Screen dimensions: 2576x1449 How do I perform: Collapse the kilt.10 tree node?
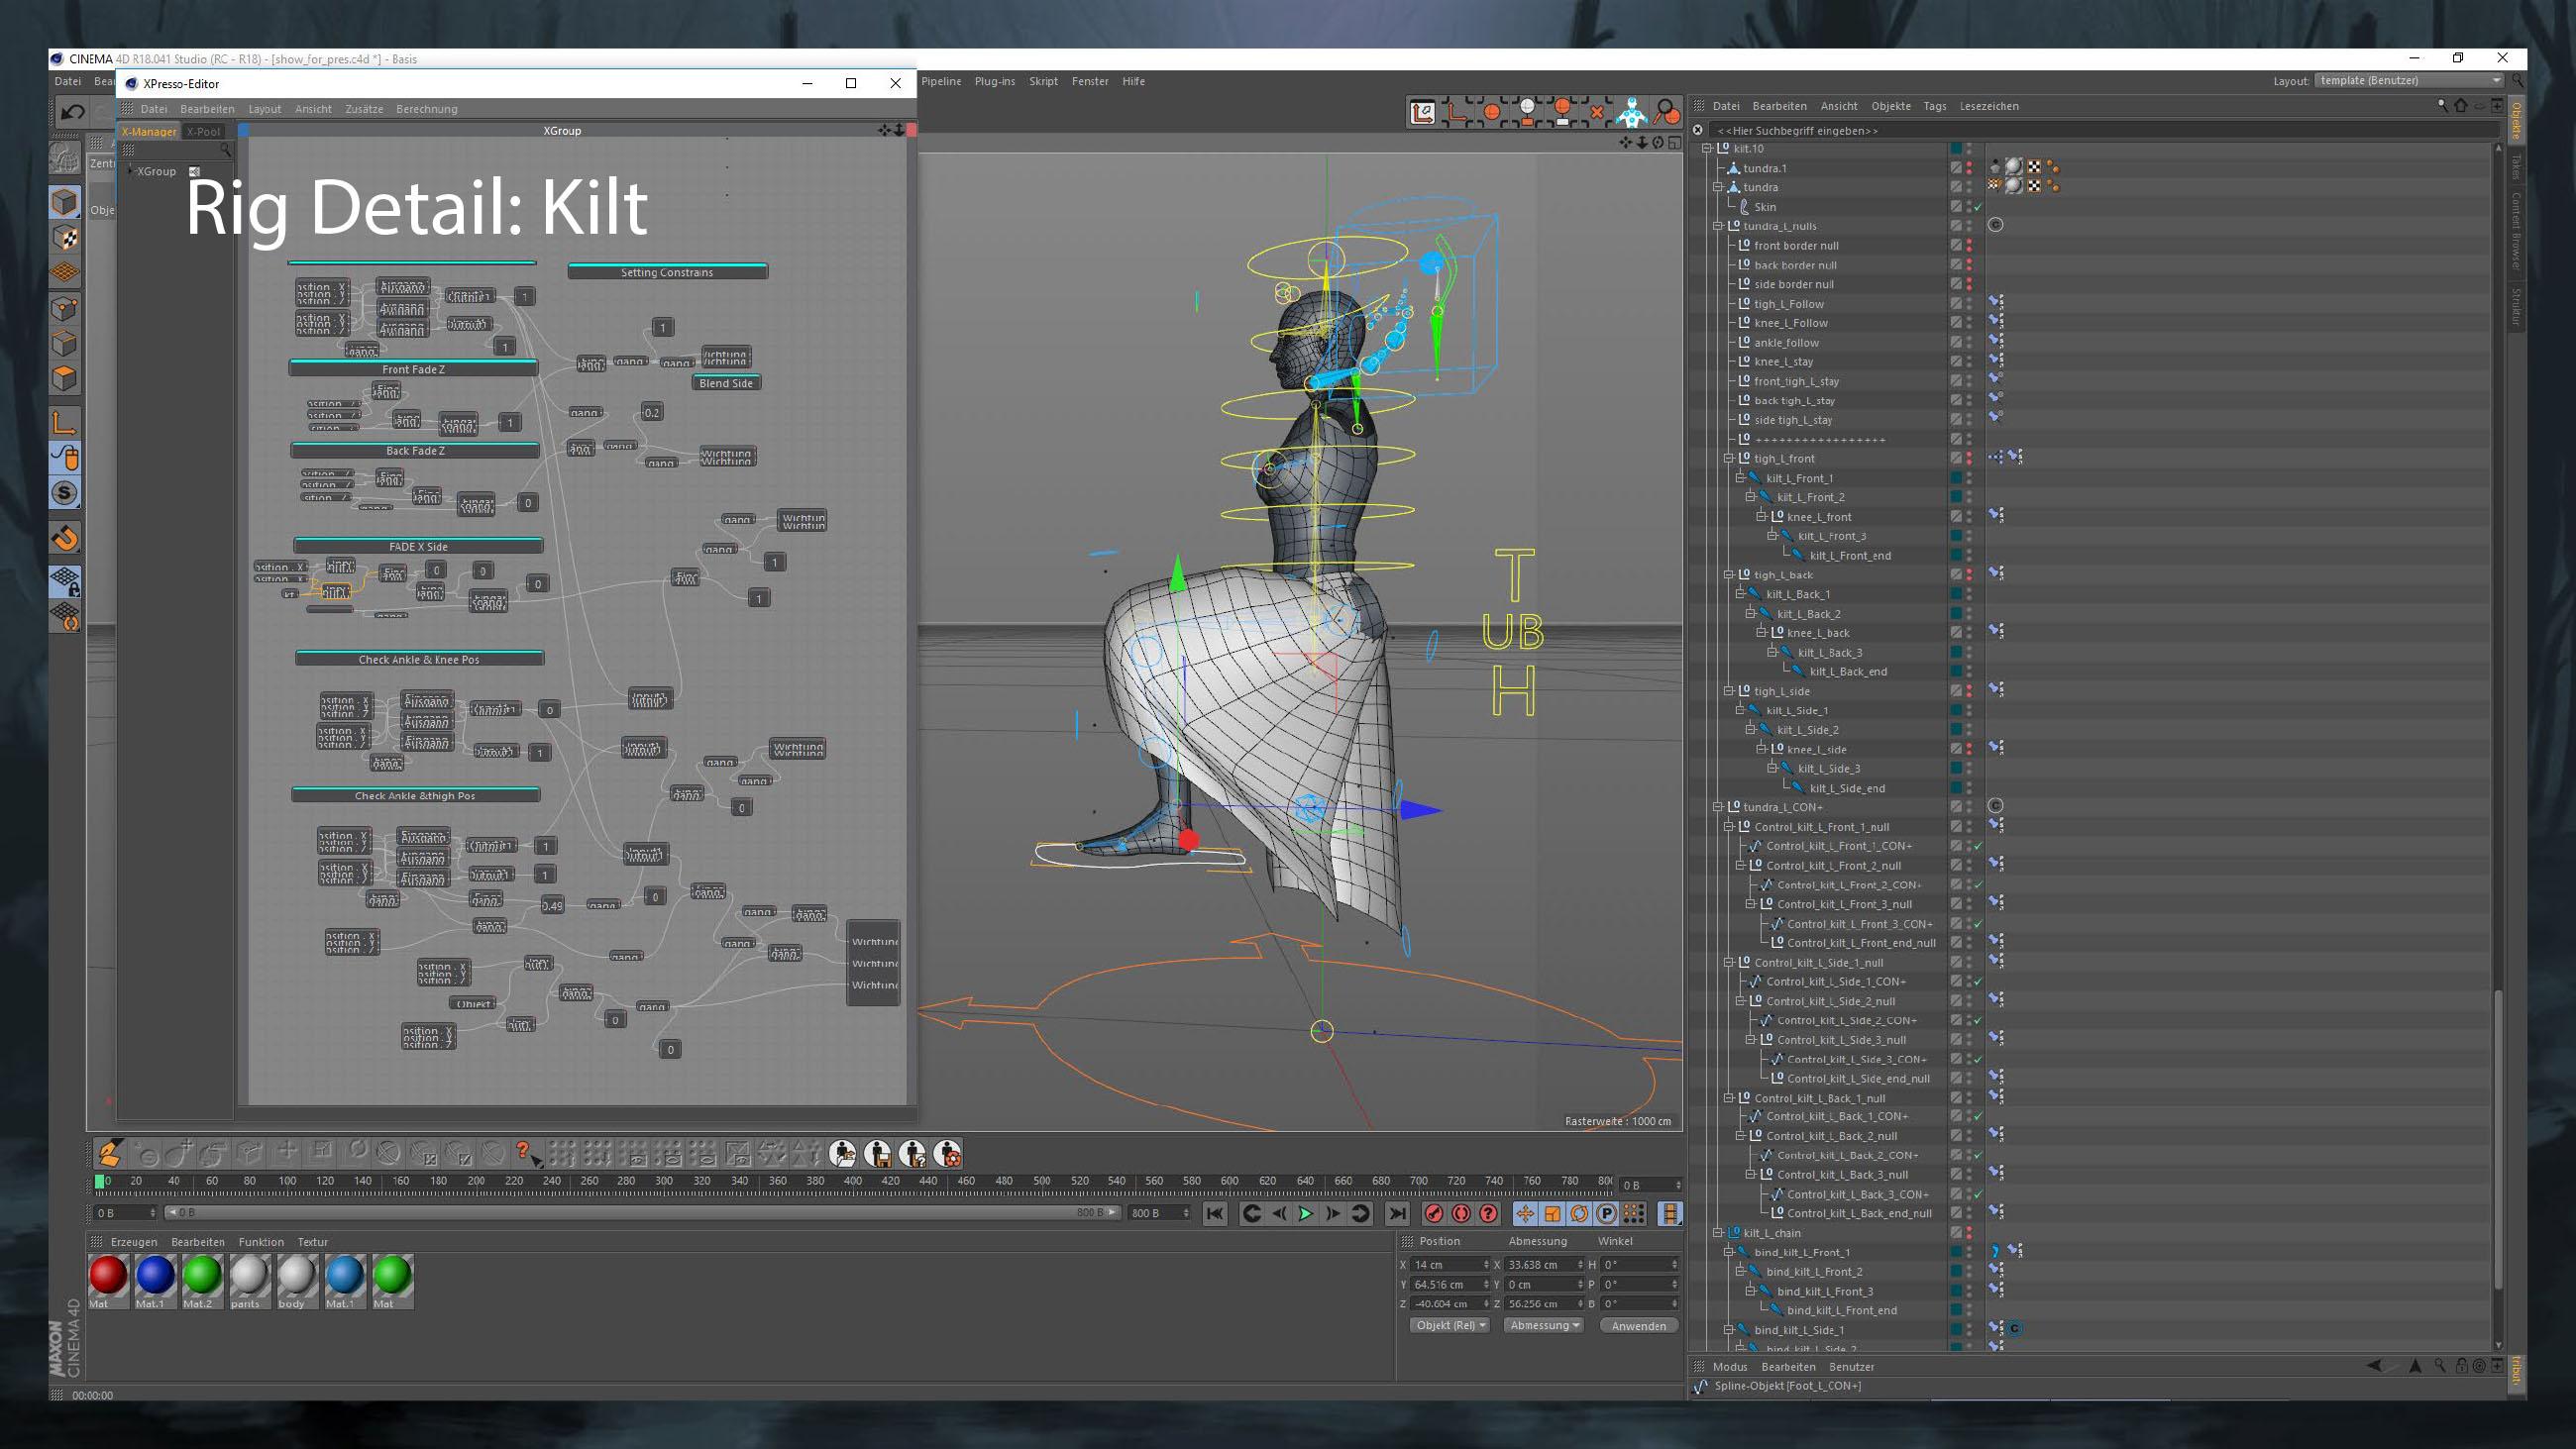1707,148
